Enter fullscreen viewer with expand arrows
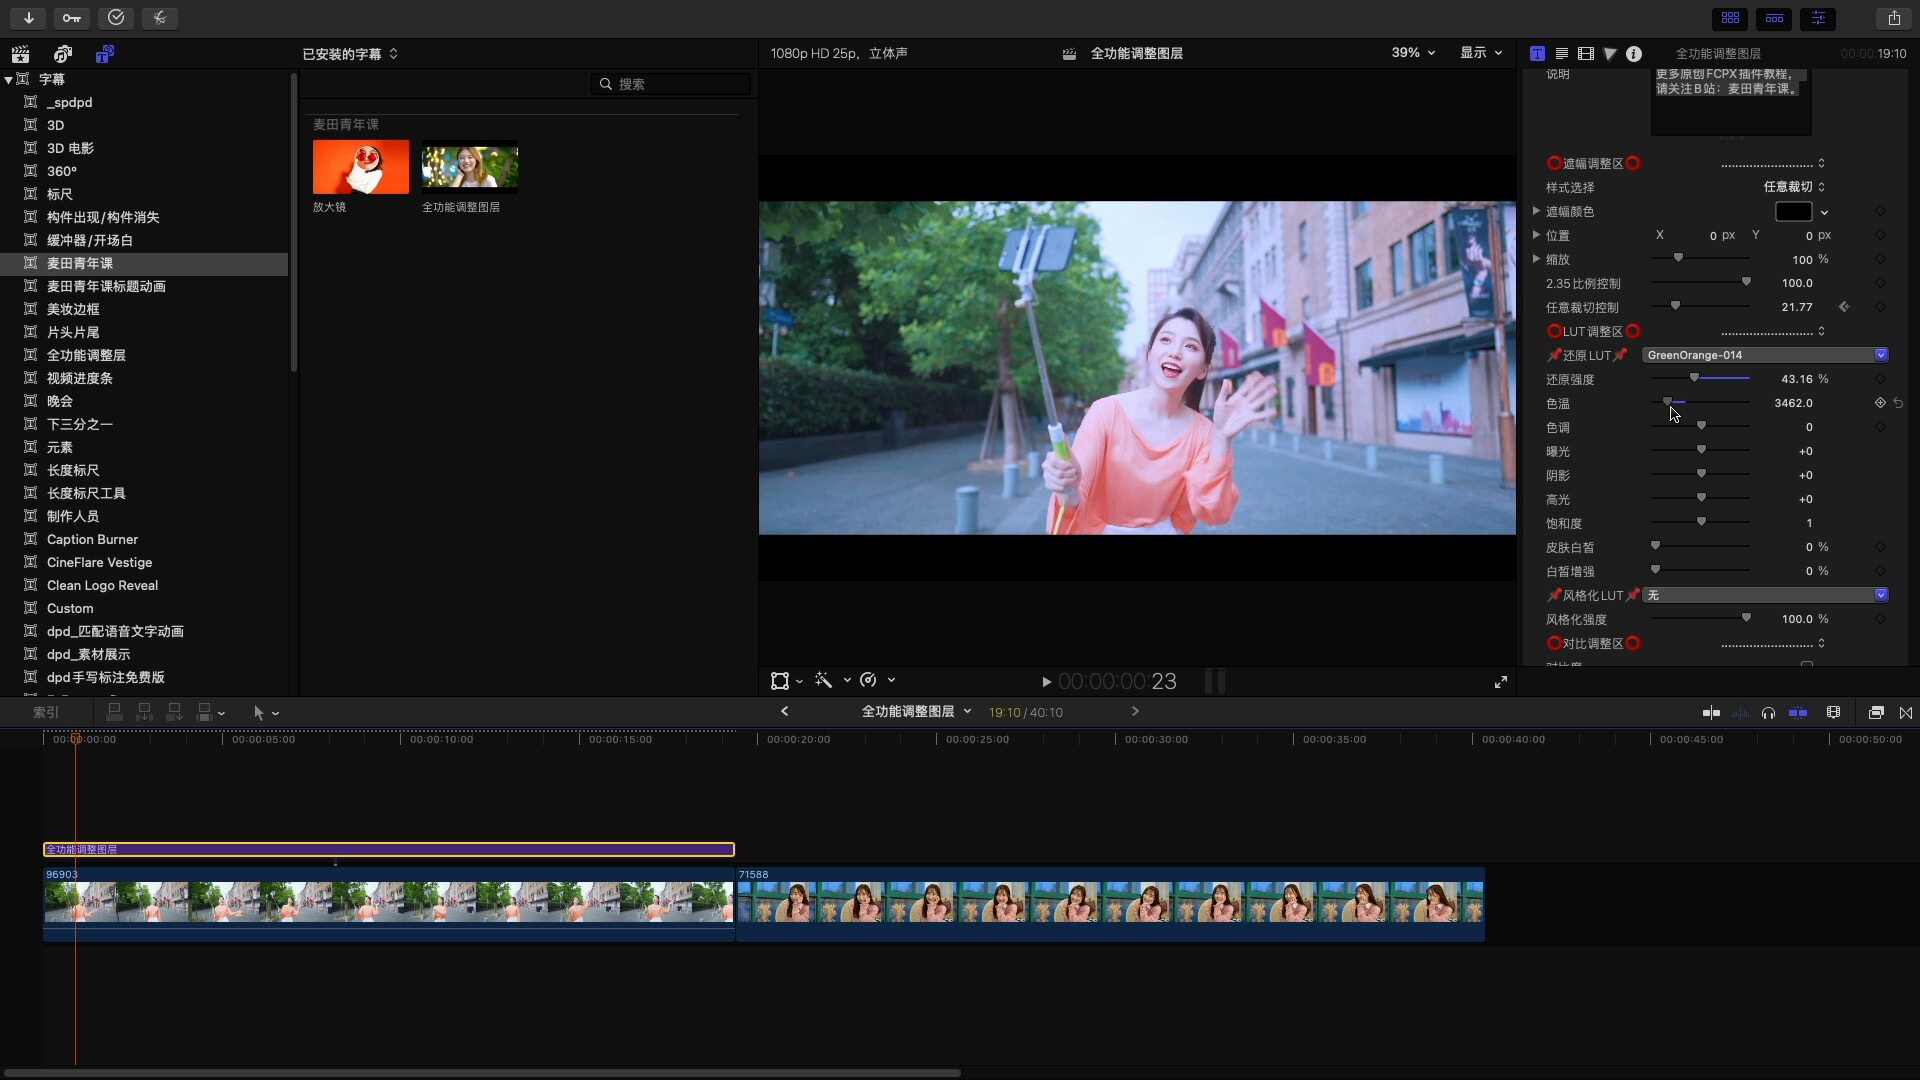This screenshot has height=1080, width=1920. (1501, 682)
